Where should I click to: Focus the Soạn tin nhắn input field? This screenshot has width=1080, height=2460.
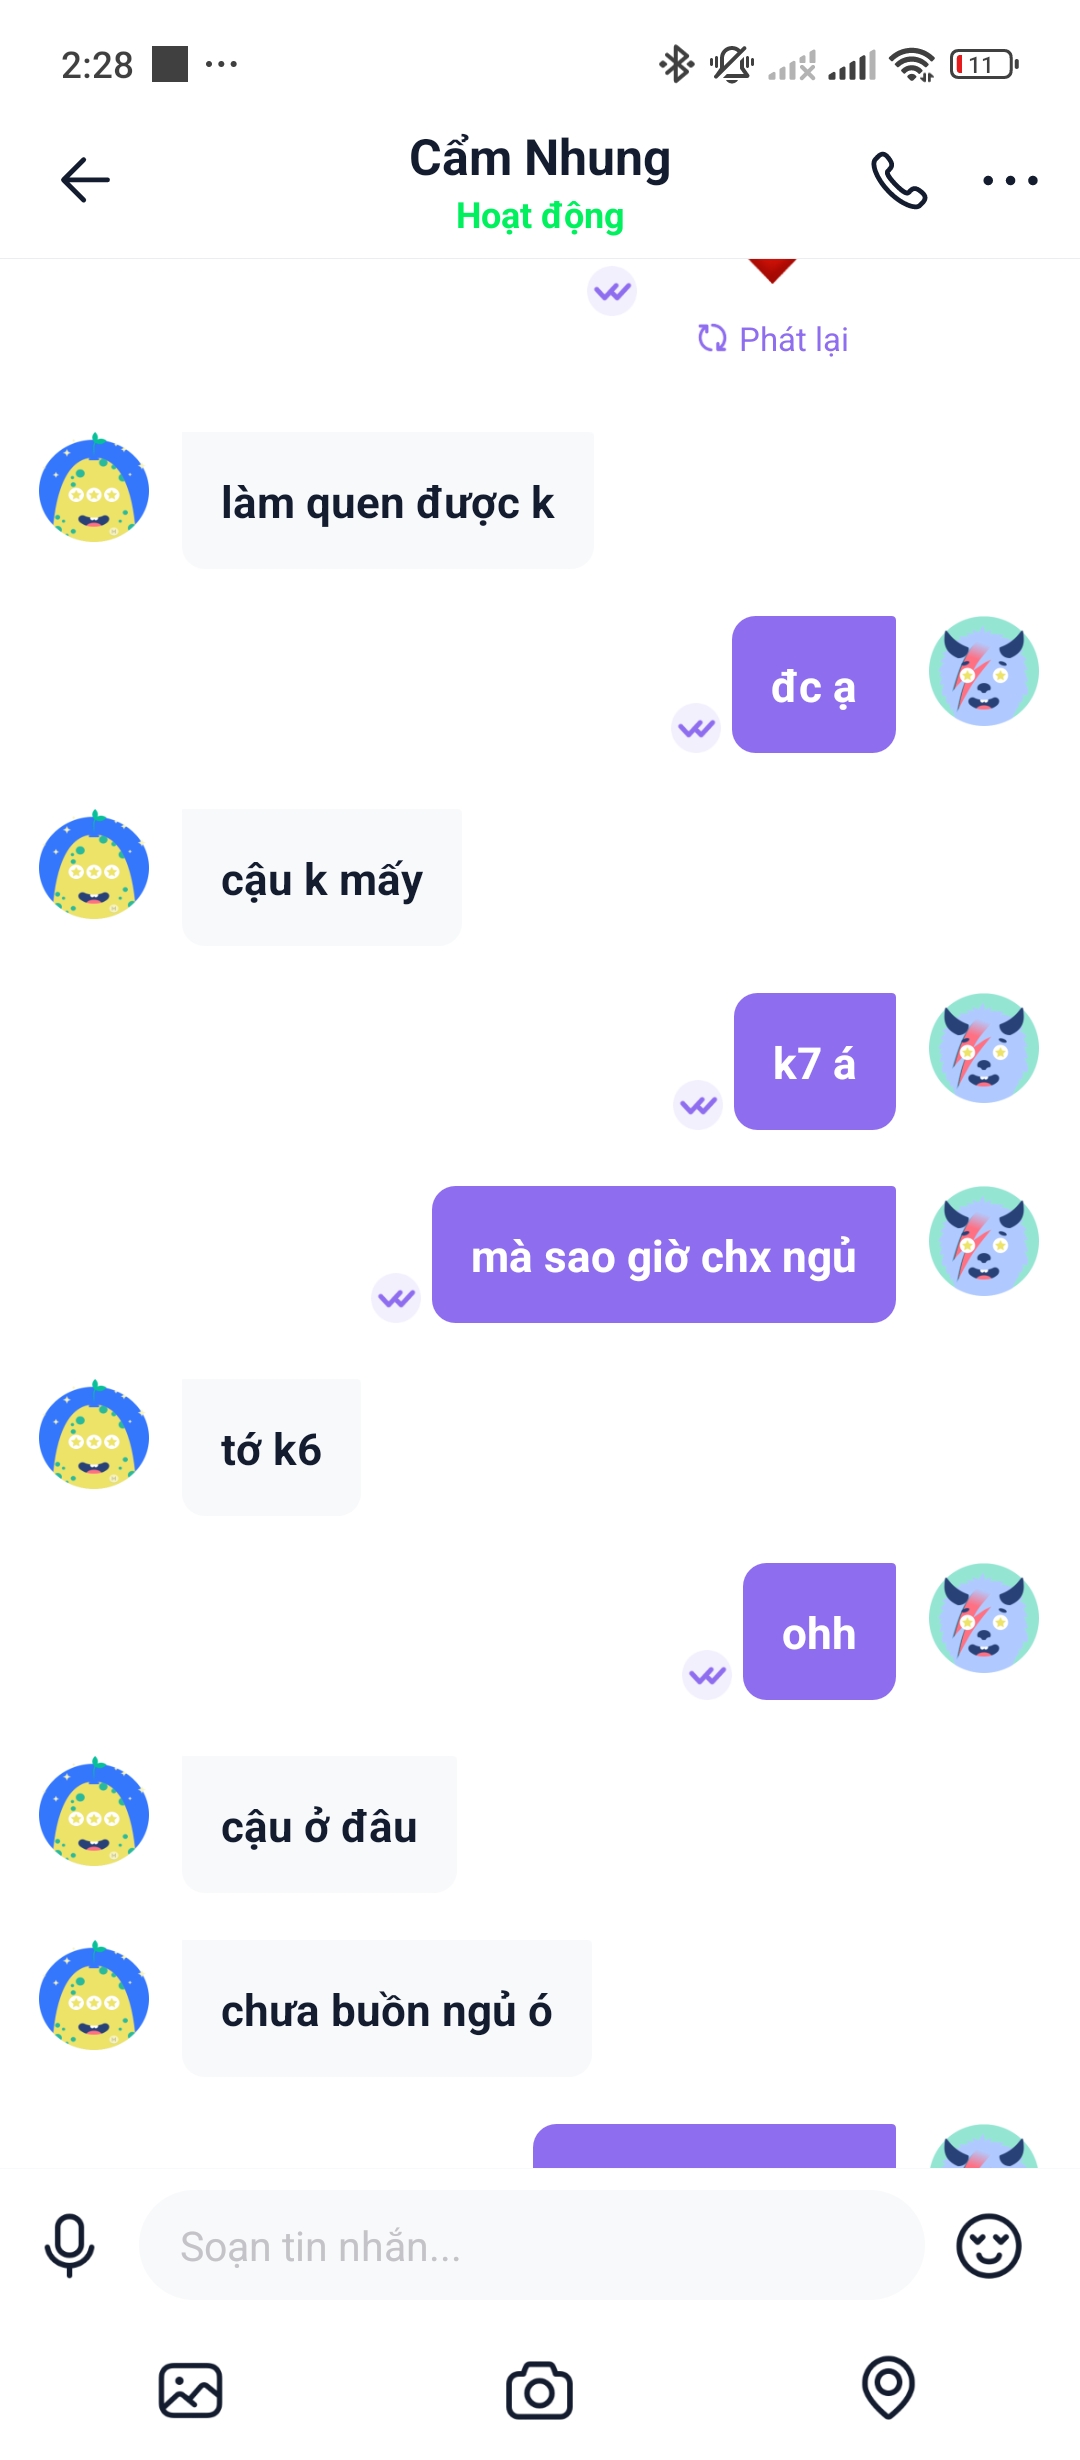point(531,2246)
